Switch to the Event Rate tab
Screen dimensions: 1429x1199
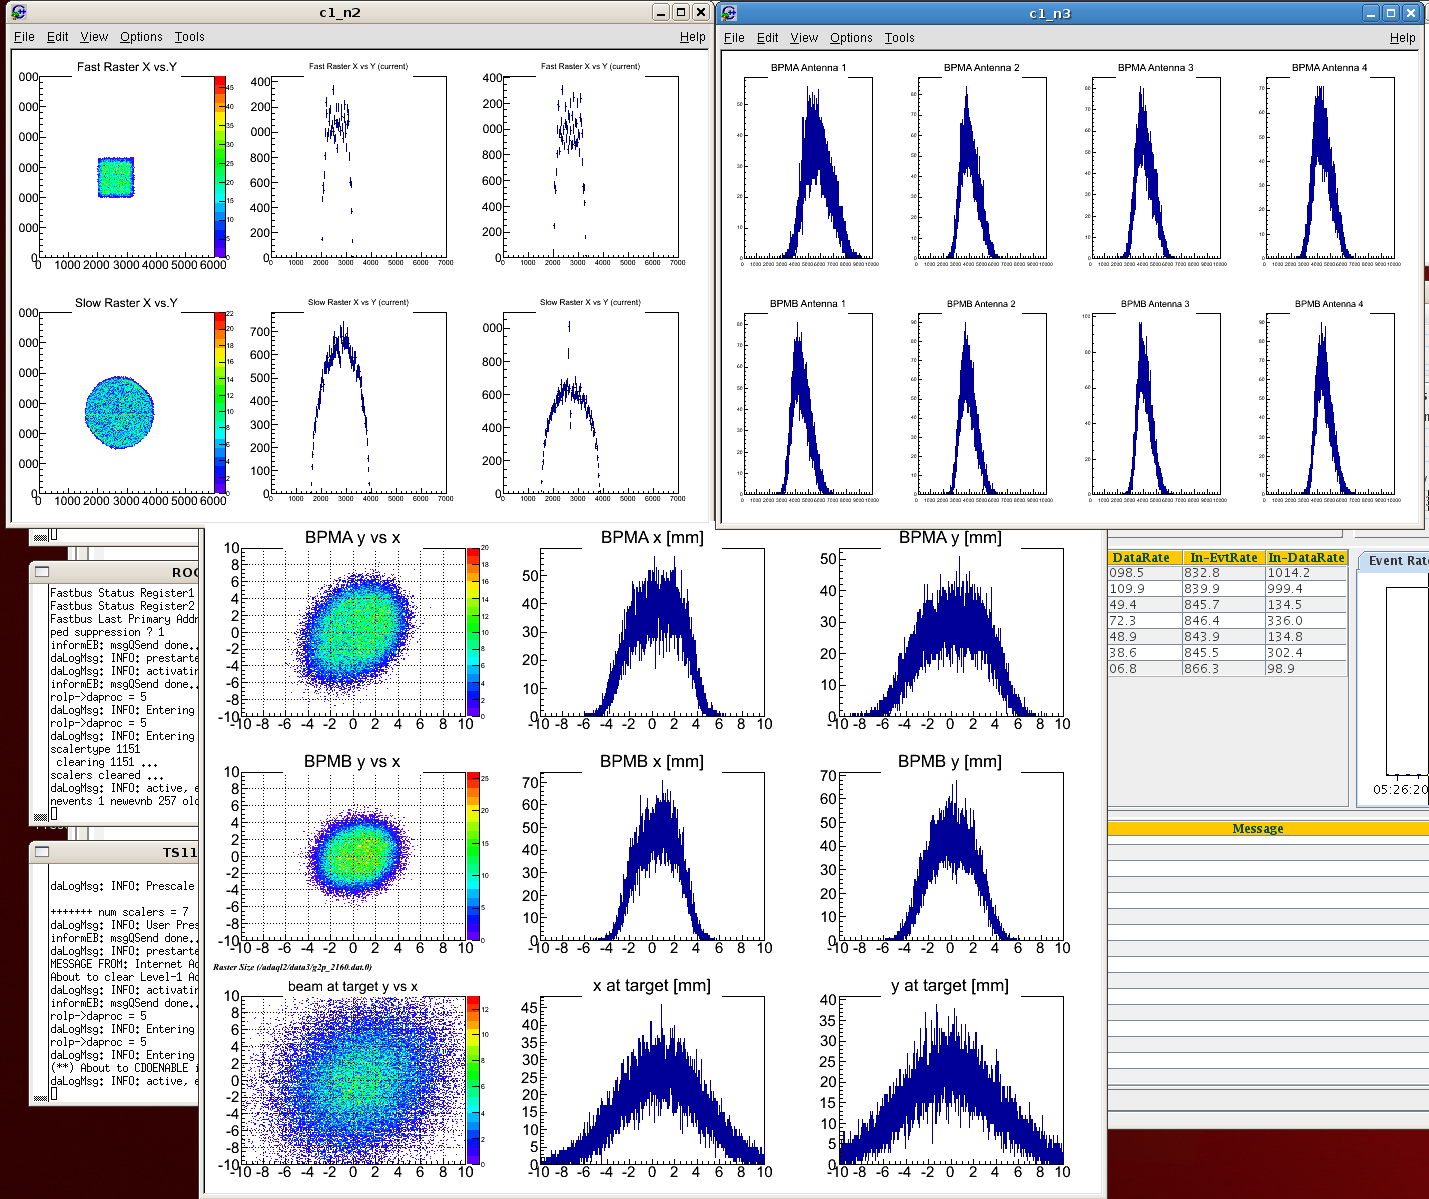(x=1396, y=561)
